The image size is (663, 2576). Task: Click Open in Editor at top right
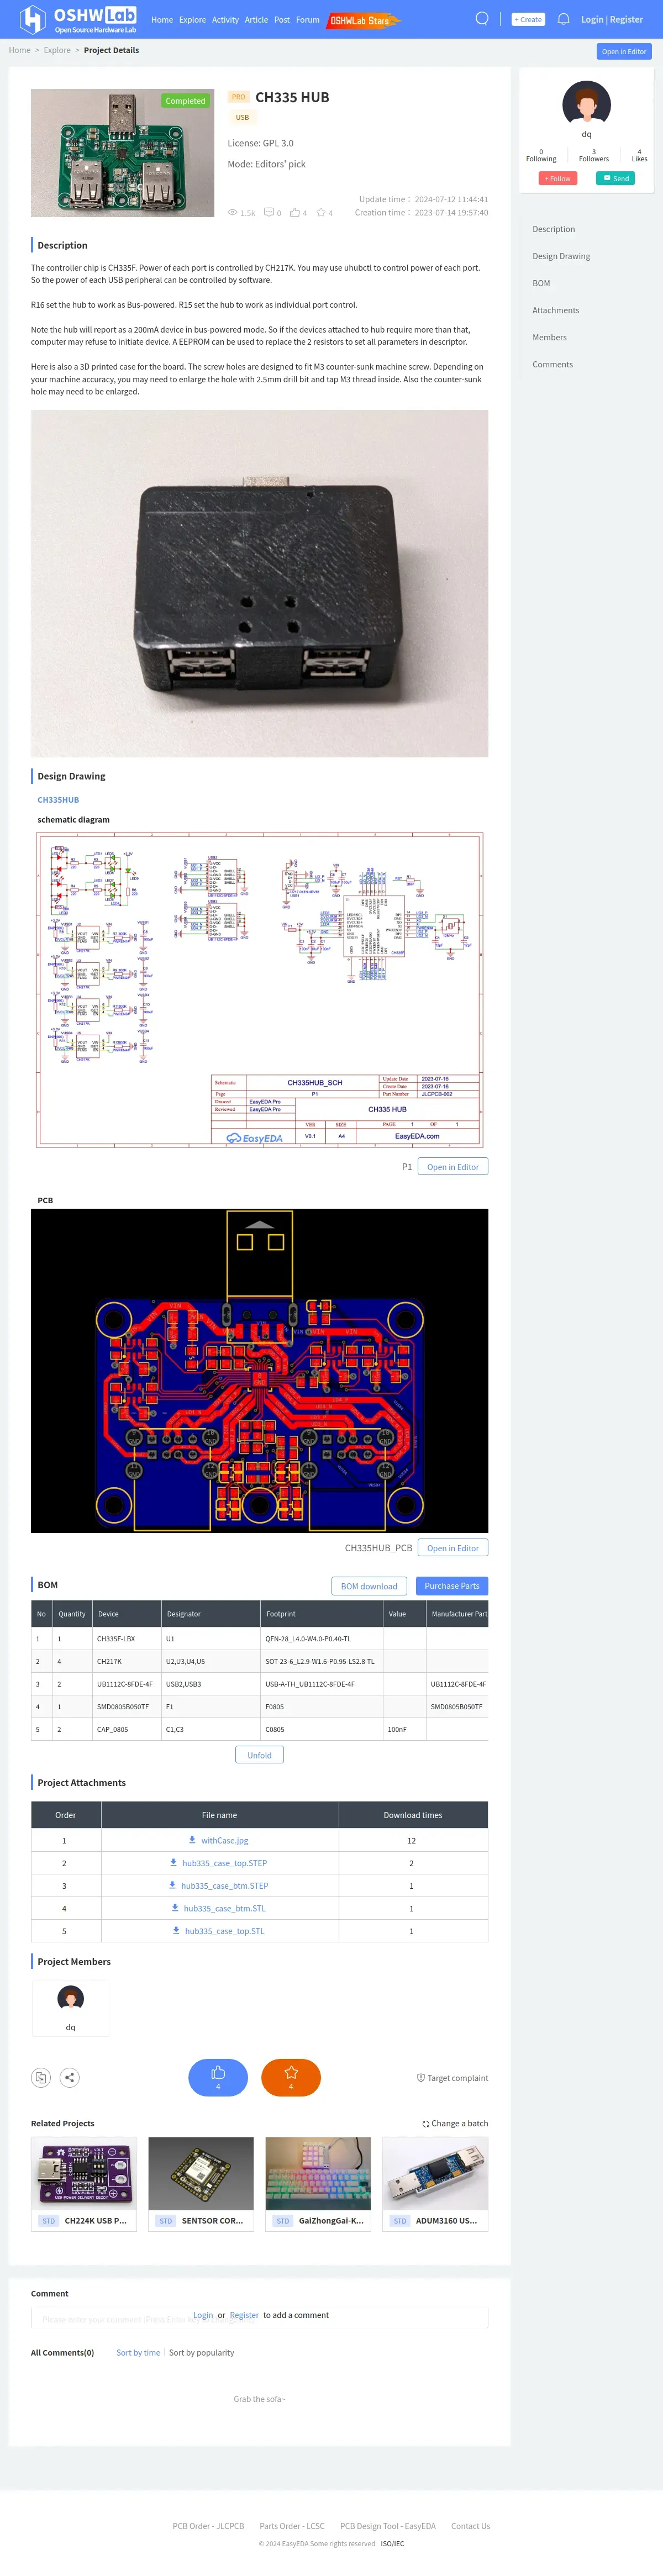[624, 51]
